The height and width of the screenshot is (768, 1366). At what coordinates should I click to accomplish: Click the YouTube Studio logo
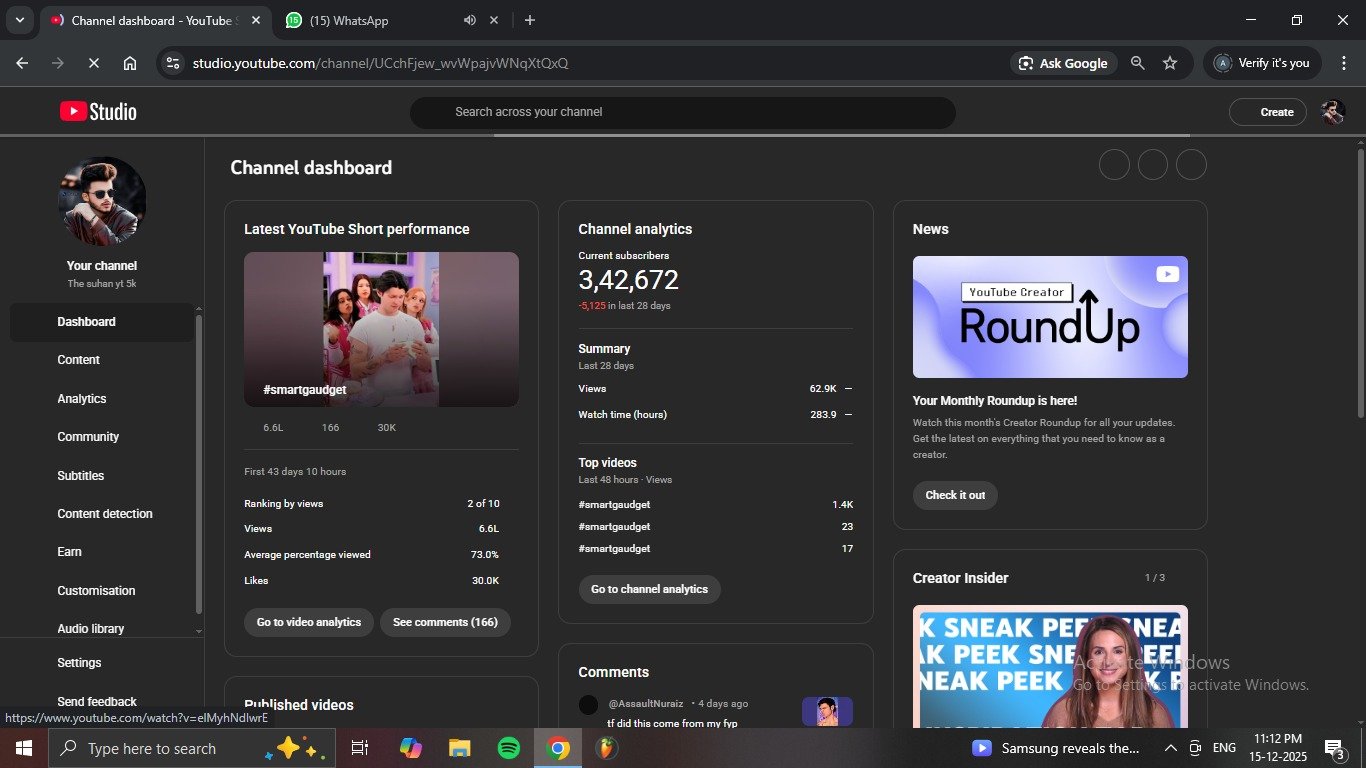(x=98, y=112)
